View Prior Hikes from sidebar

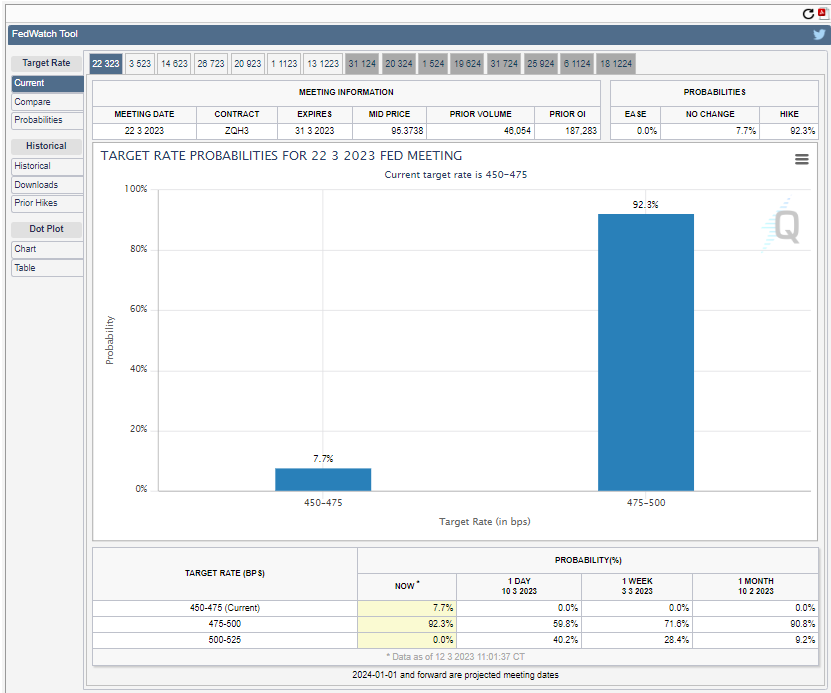(47, 203)
